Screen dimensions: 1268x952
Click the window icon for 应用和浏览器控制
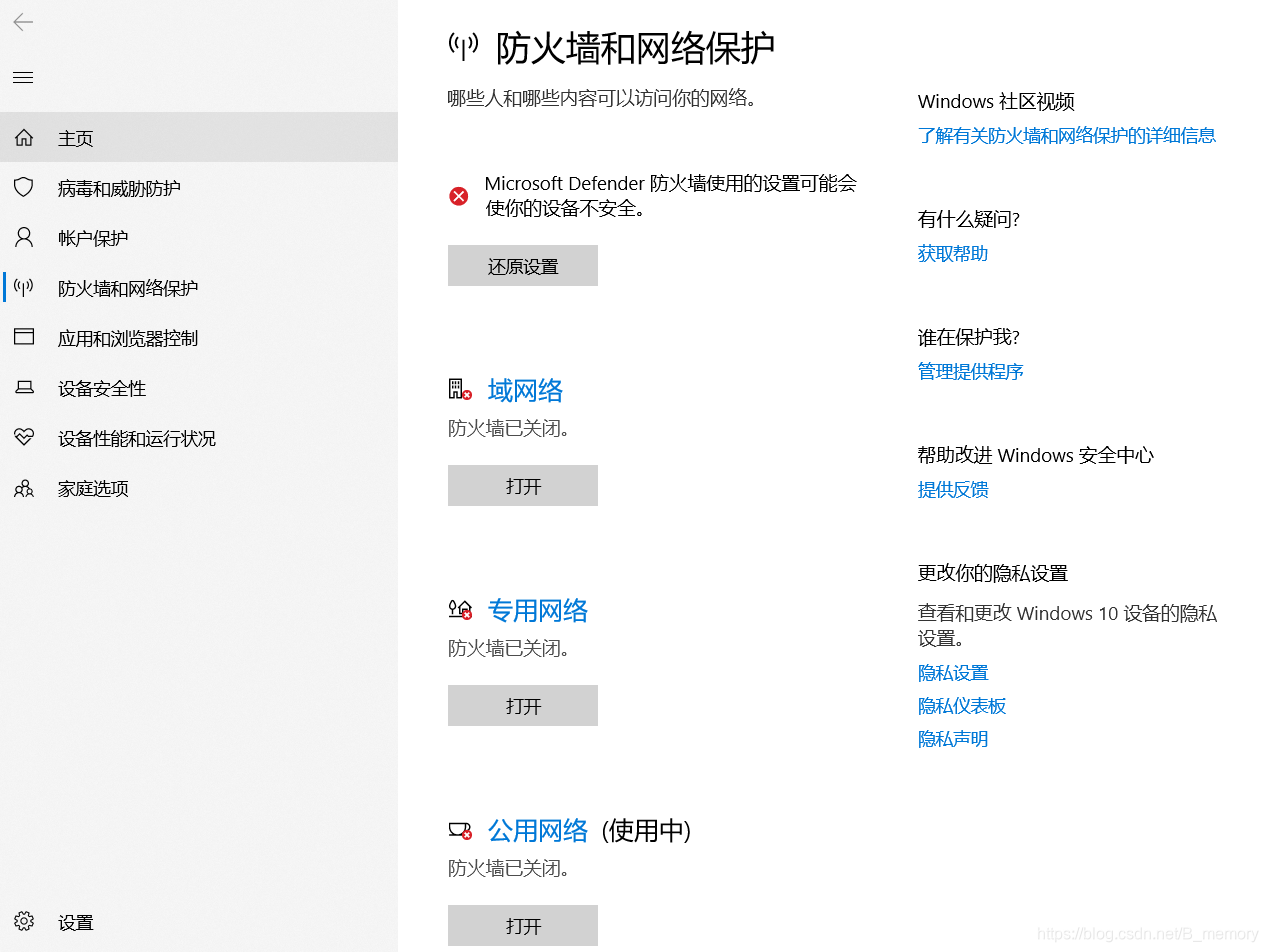tap(24, 337)
